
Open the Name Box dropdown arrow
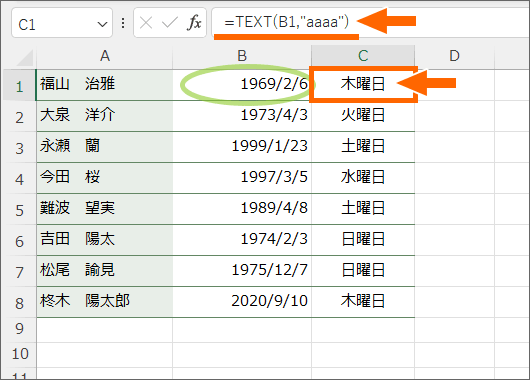pos(102,24)
